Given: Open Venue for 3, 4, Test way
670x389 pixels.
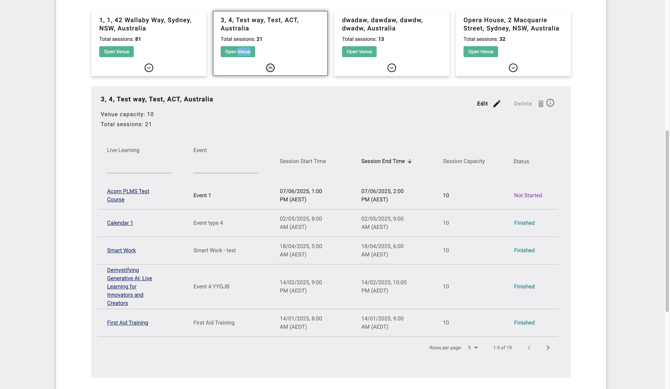Looking at the screenshot, I should [238, 52].
